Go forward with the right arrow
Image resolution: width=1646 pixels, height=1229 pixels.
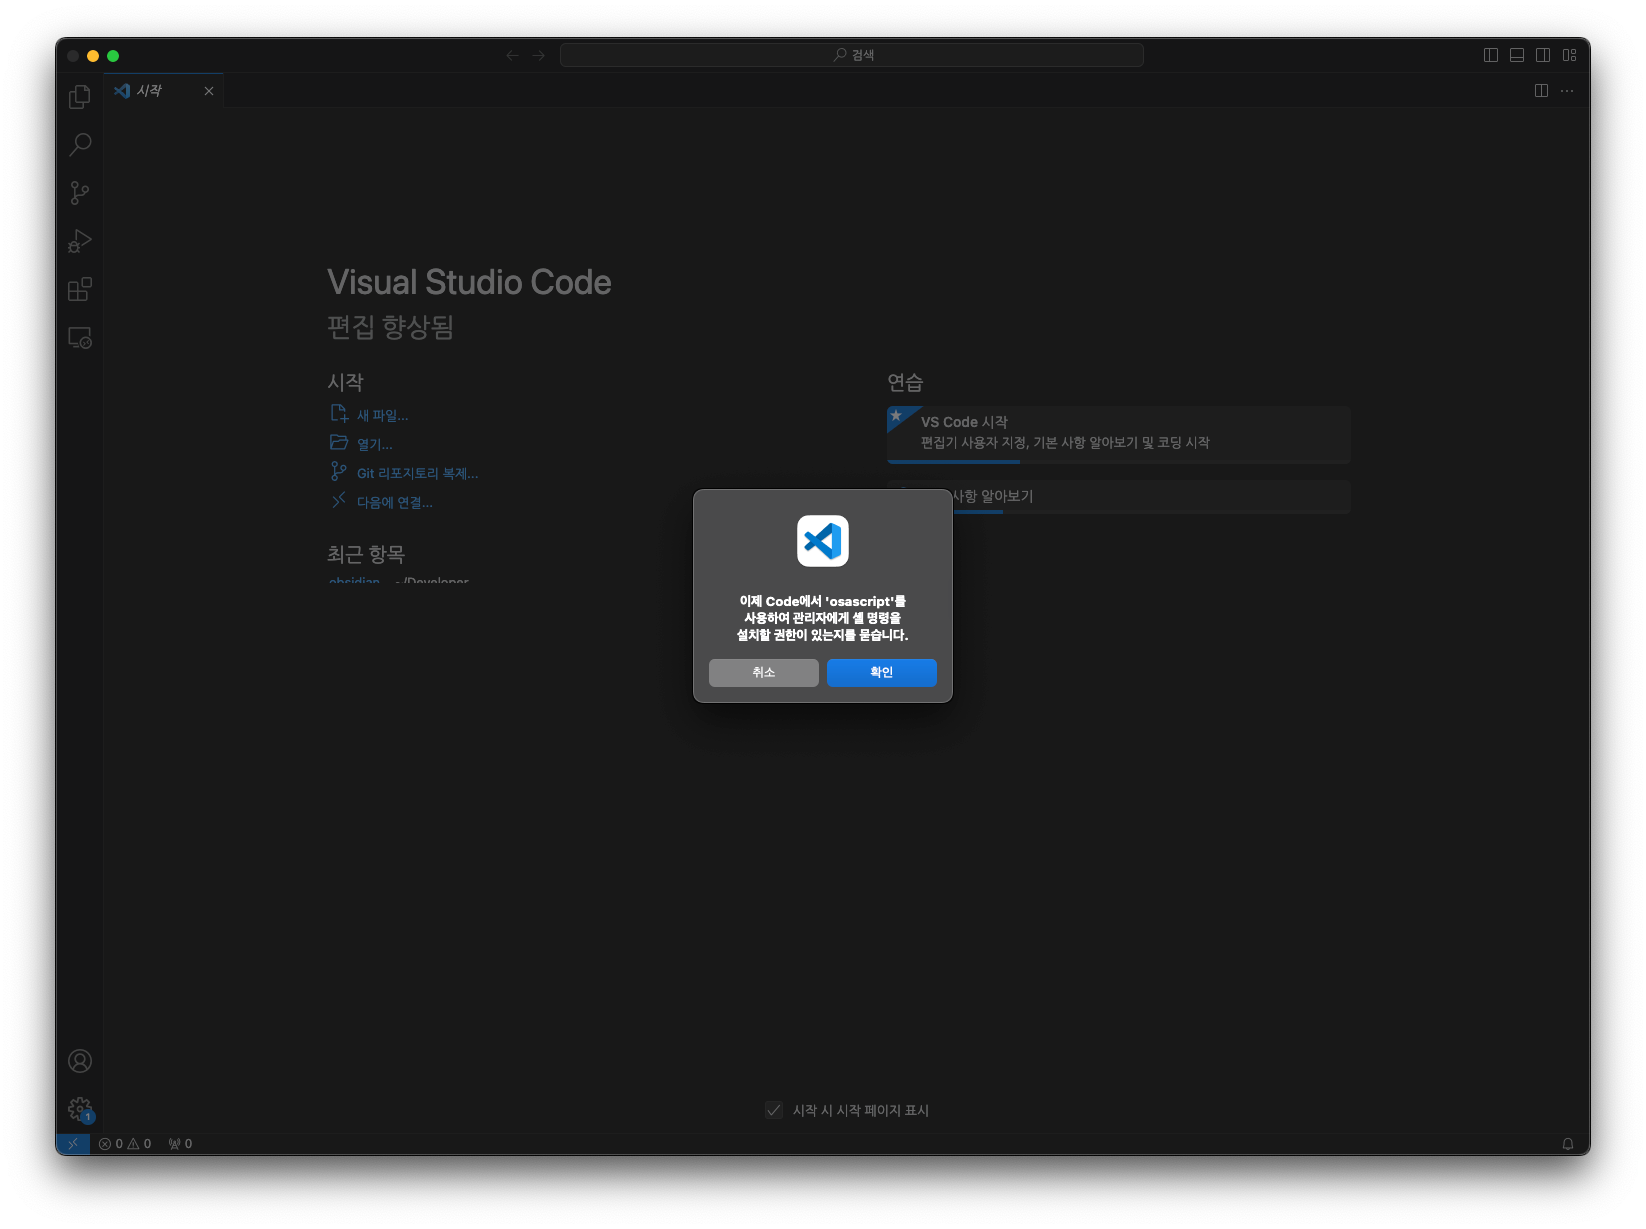[x=539, y=55]
